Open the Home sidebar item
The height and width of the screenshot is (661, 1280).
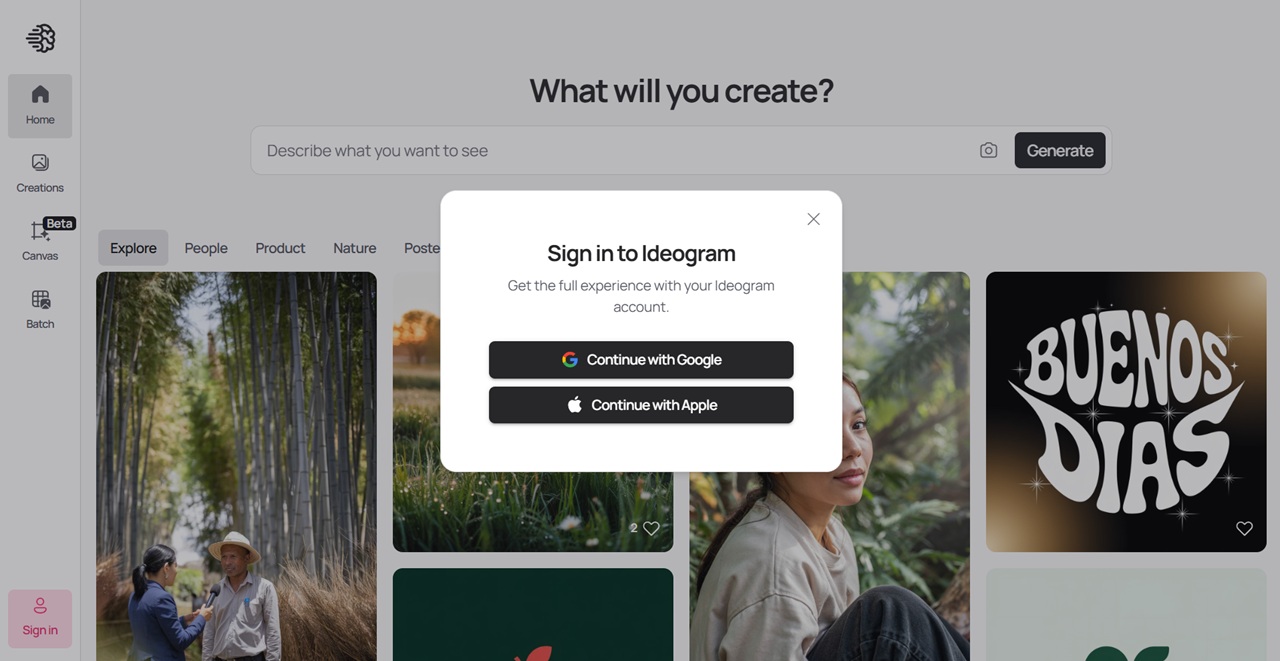pyautogui.click(x=40, y=106)
